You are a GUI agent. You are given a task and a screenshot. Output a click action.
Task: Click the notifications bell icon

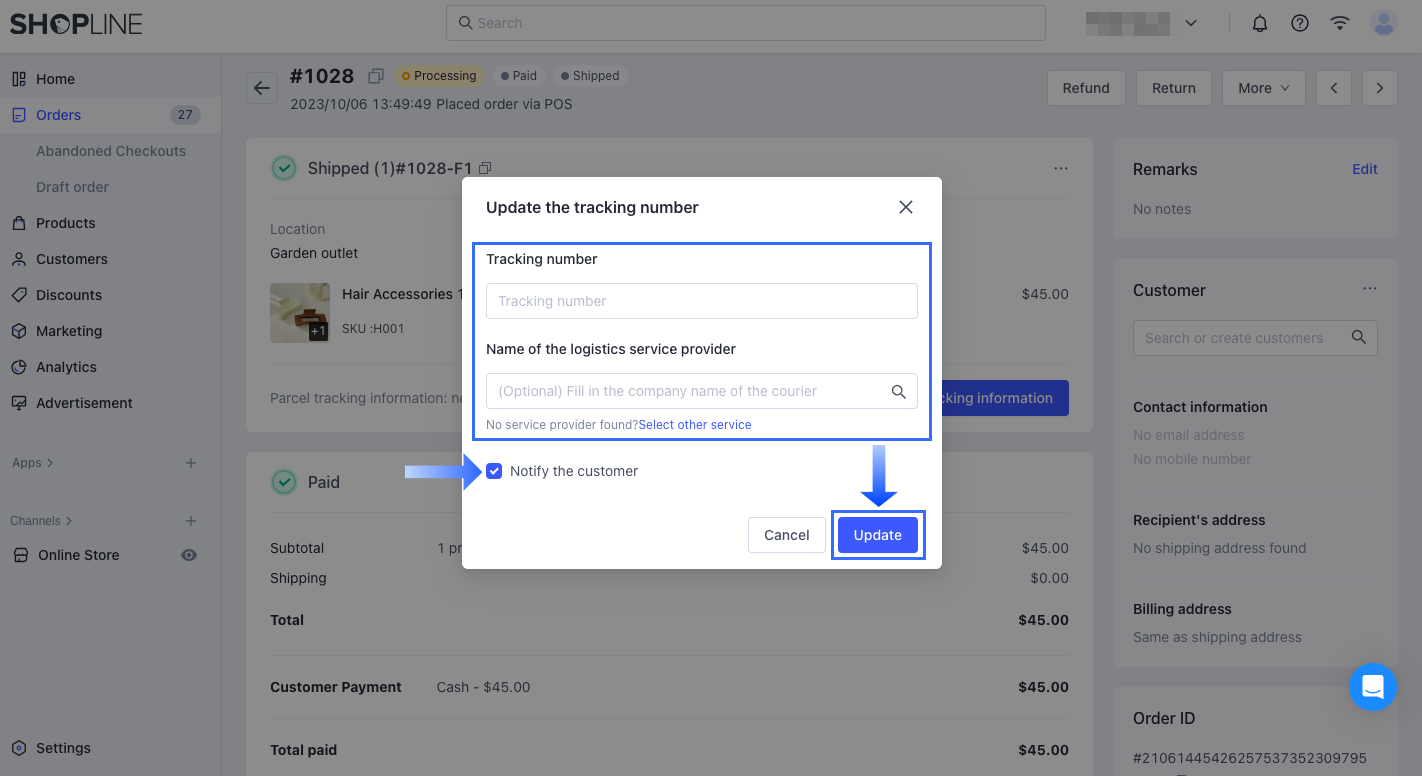pos(1259,22)
